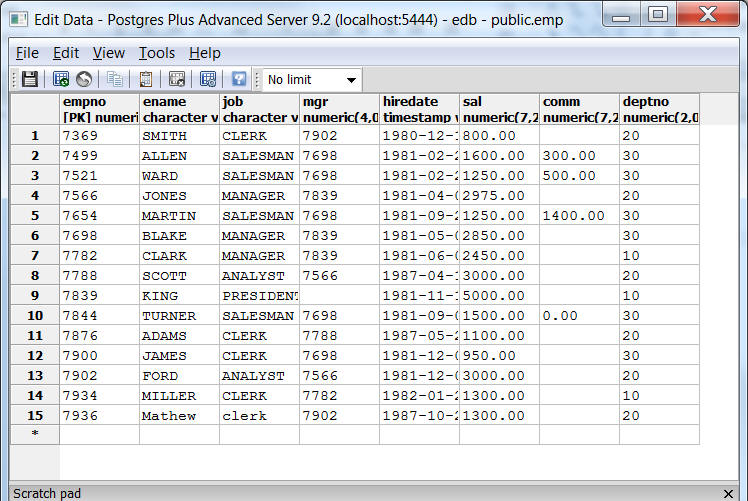Open help with the question mark icon
This screenshot has width=748, height=501.
click(239, 79)
